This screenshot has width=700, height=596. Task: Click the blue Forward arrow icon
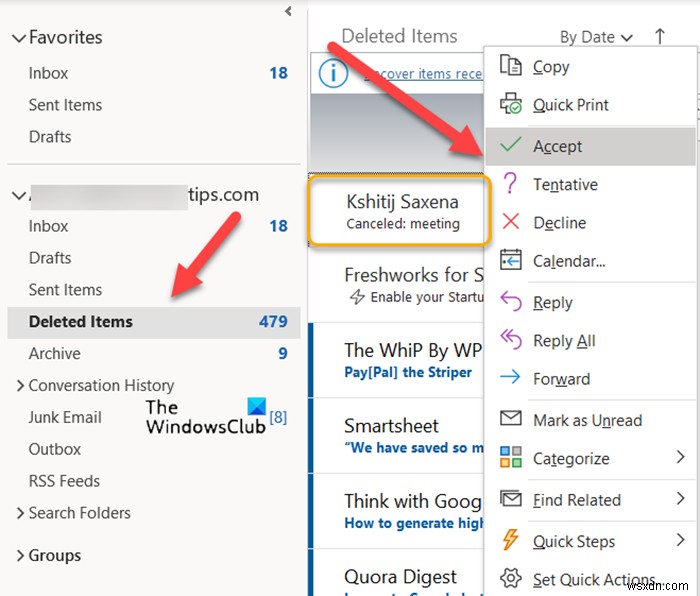click(510, 377)
